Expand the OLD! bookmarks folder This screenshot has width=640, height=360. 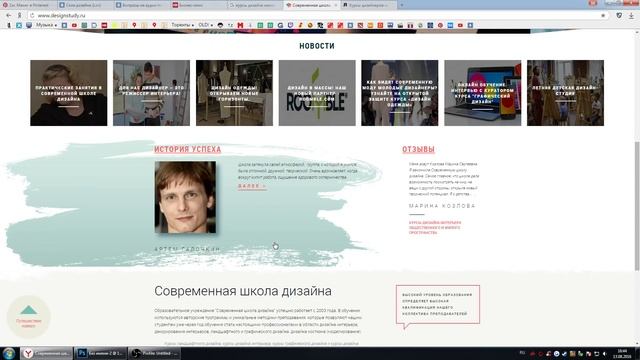tap(205, 25)
